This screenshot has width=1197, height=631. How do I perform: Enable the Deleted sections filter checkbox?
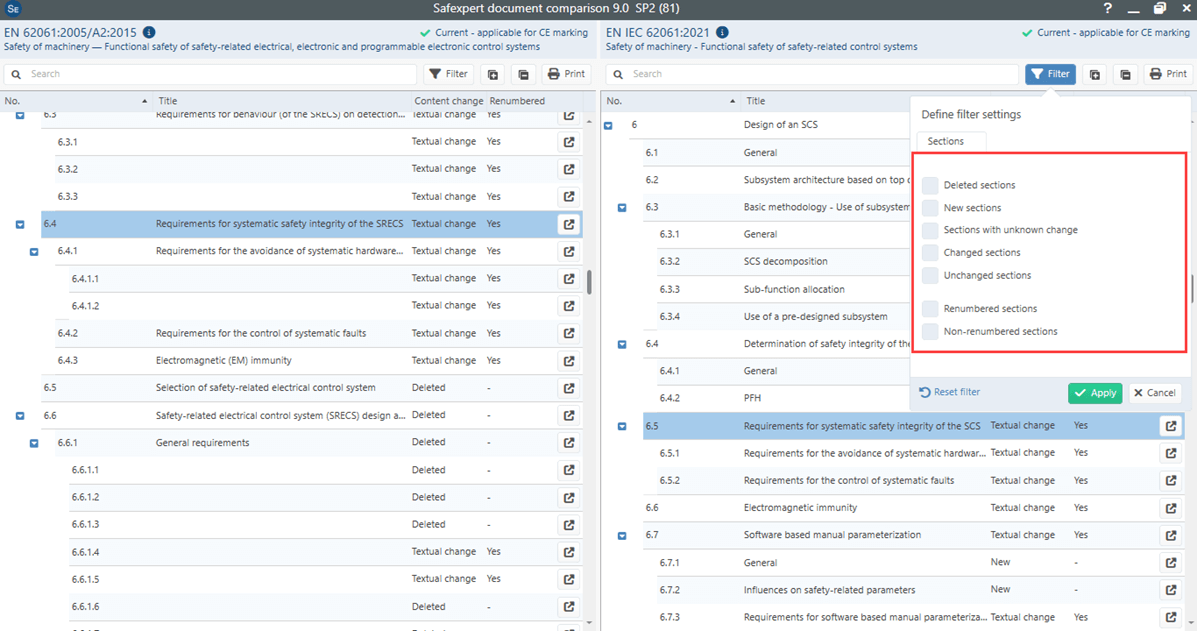click(930, 185)
